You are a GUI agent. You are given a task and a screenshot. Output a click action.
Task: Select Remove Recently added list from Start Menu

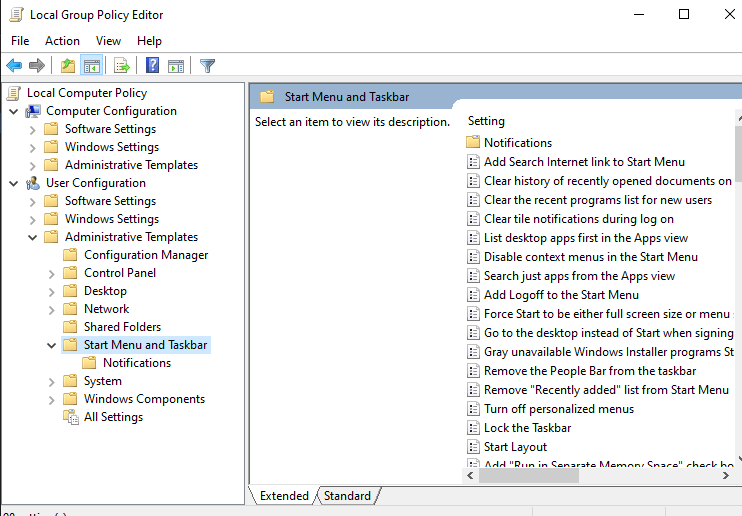point(606,390)
